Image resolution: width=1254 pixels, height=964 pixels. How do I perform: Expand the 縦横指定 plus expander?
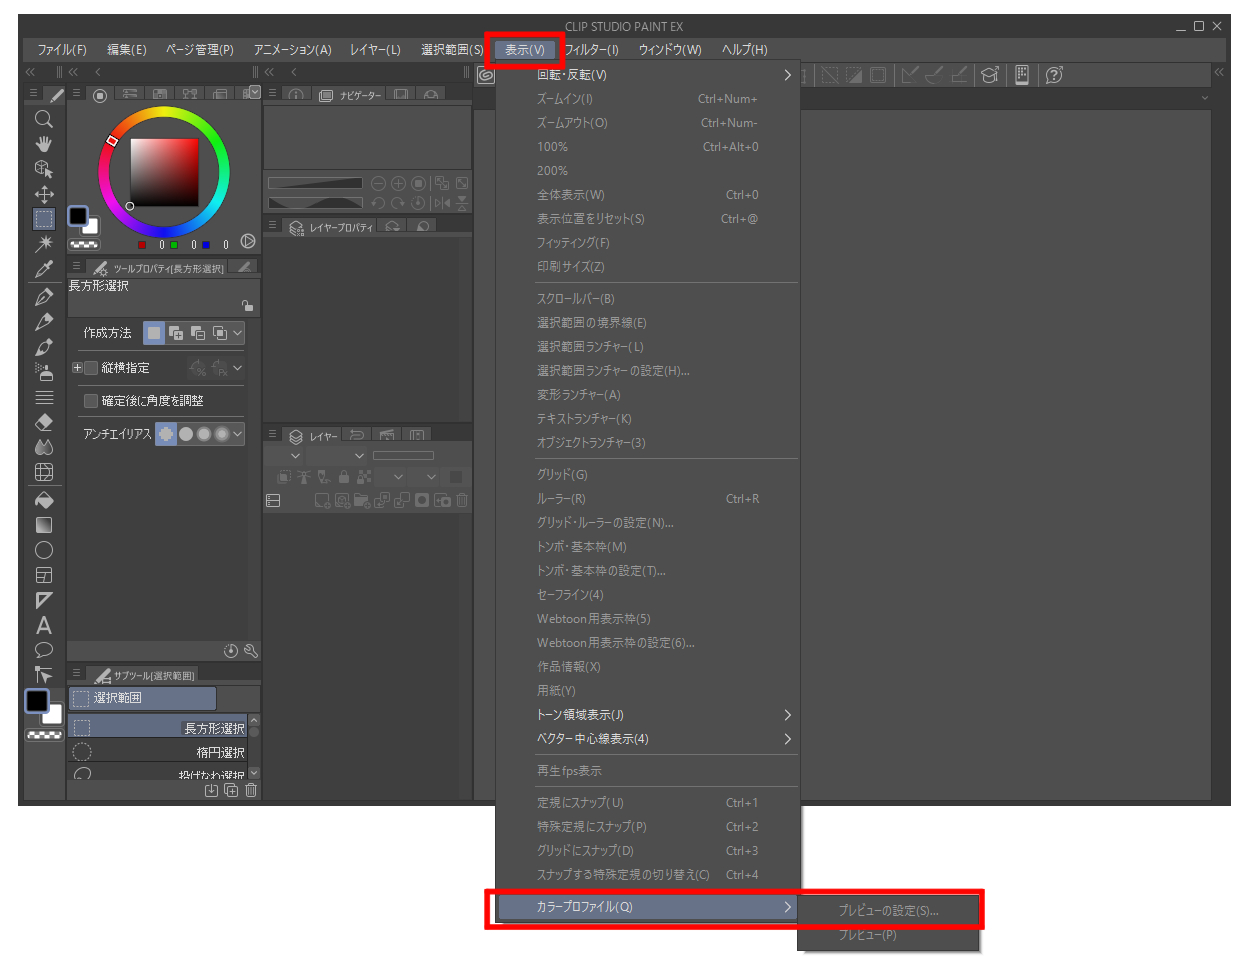coord(77,368)
